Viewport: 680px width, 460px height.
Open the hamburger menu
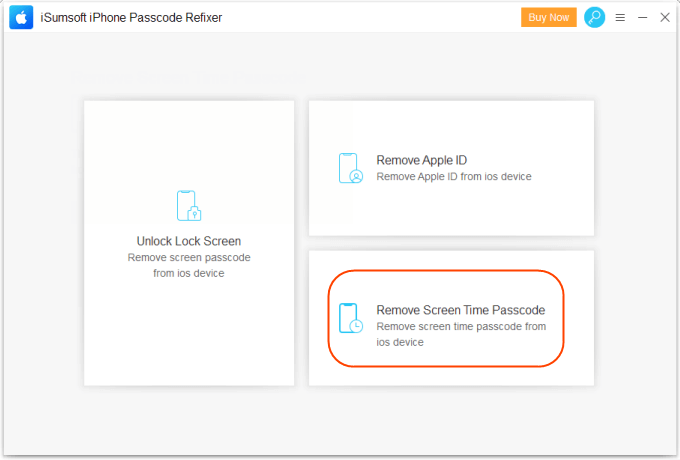point(620,17)
